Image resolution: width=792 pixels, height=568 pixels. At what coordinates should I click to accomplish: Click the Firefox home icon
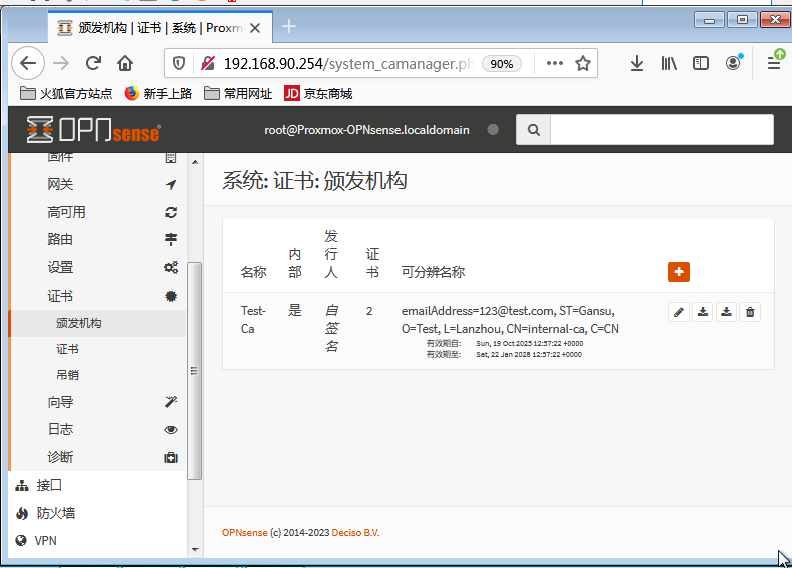click(x=125, y=63)
